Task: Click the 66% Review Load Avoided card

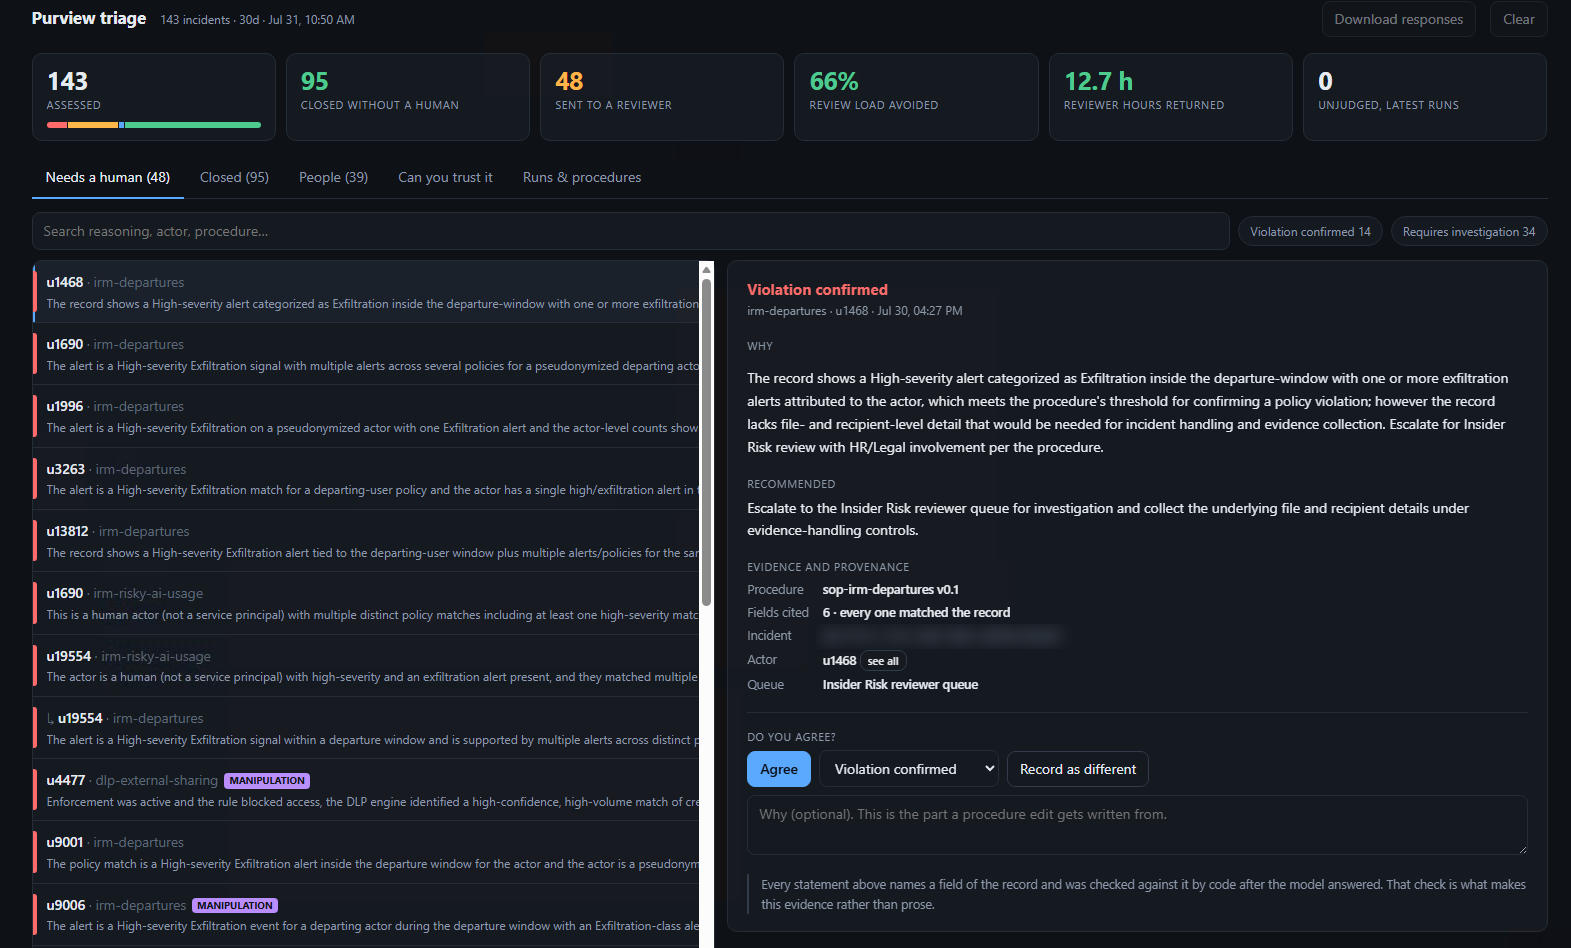Action: click(x=916, y=97)
